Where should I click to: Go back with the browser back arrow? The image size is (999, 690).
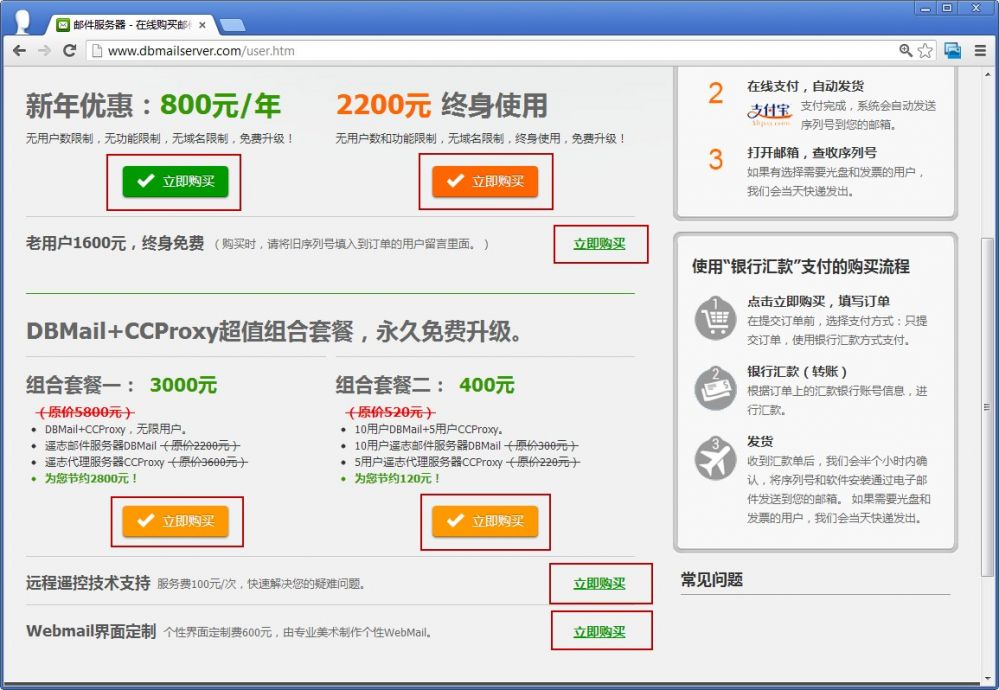19,50
